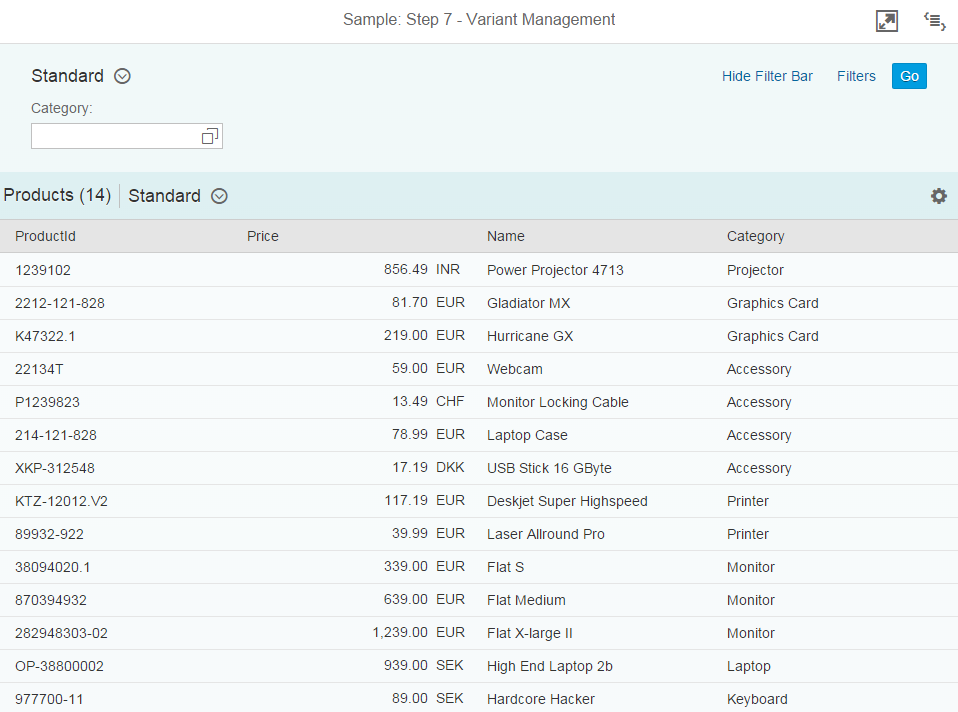
Task: Expand filter bar Standard variant dropdown
Action: point(122,76)
